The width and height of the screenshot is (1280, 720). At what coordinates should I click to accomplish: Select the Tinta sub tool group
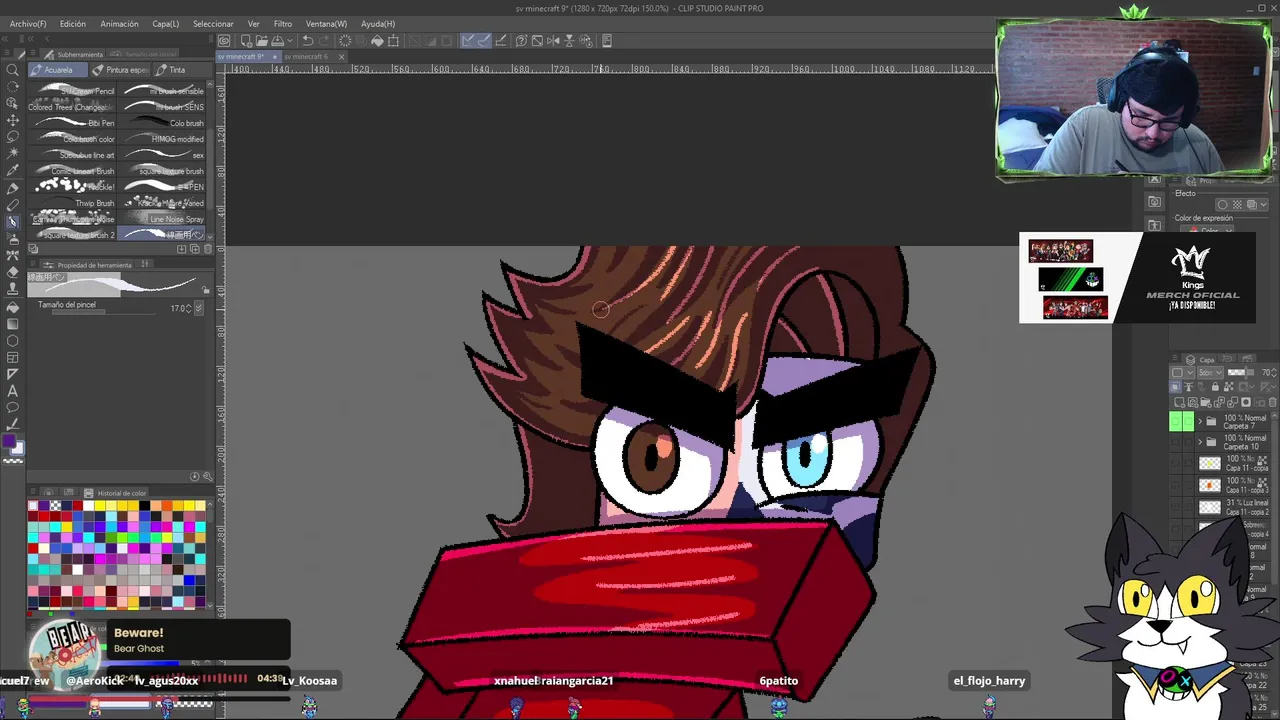pyautogui.click(x=182, y=70)
